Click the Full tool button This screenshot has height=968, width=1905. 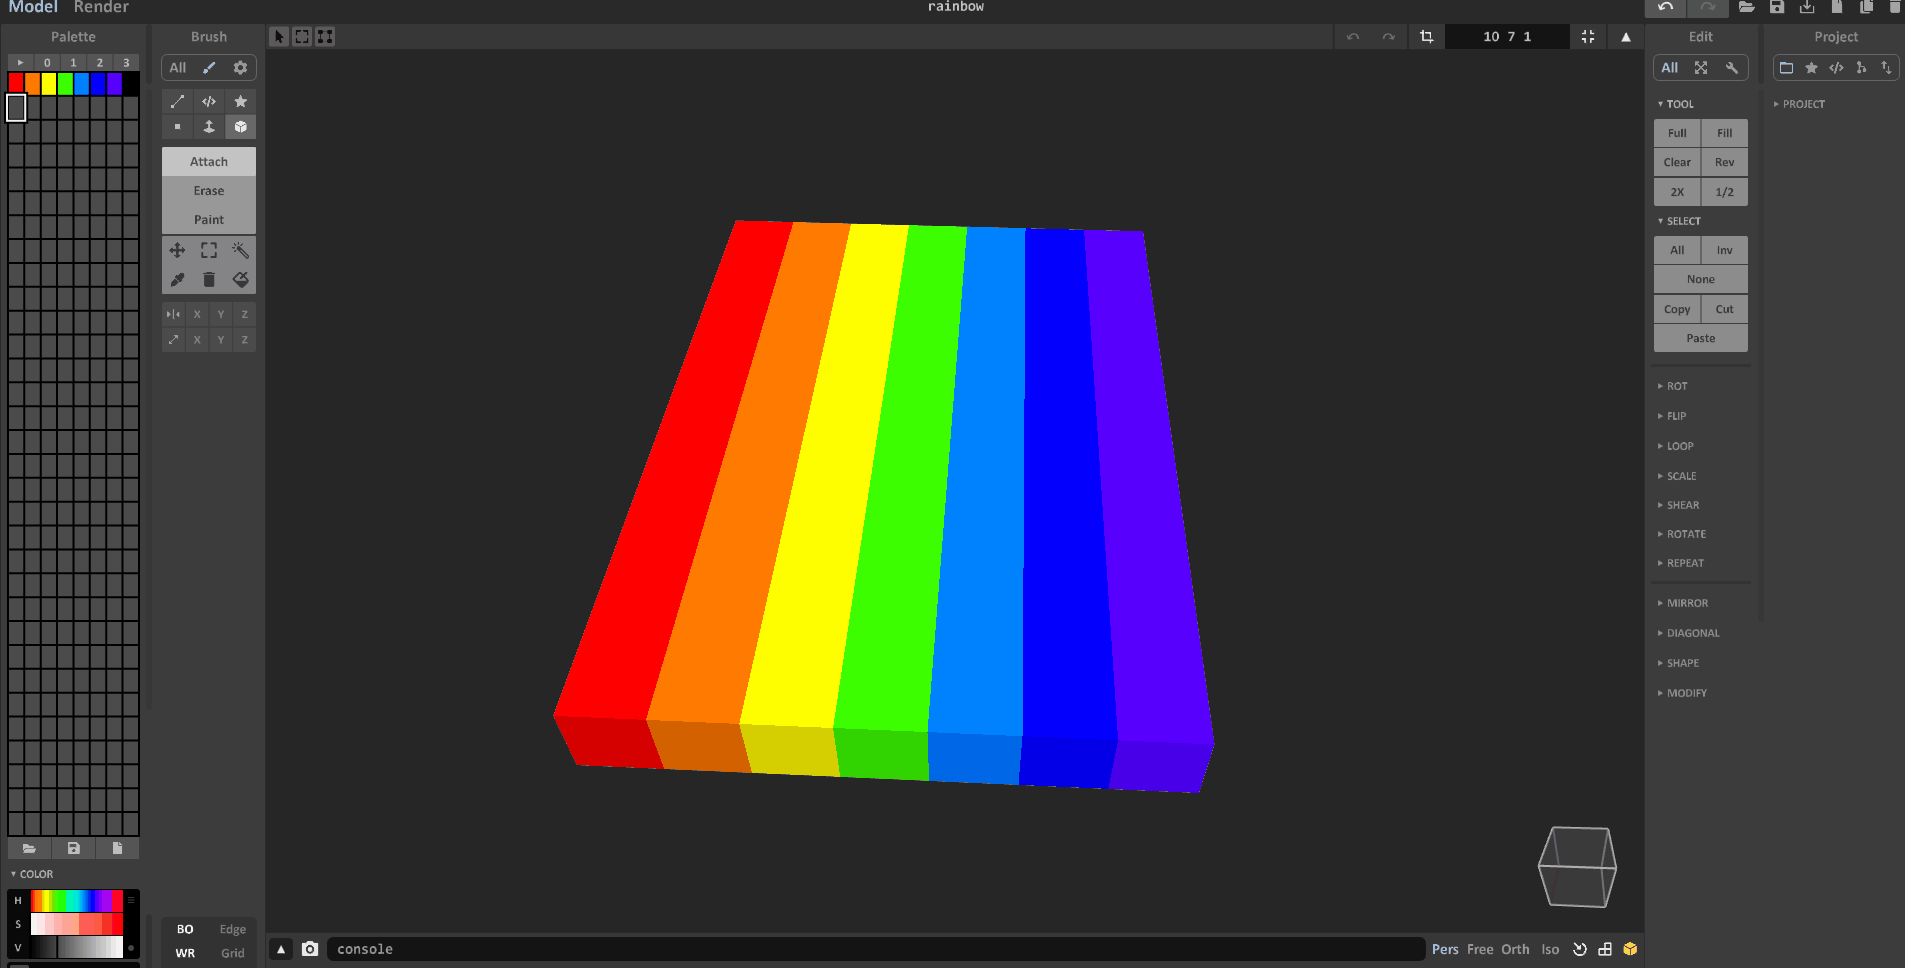[1677, 133]
